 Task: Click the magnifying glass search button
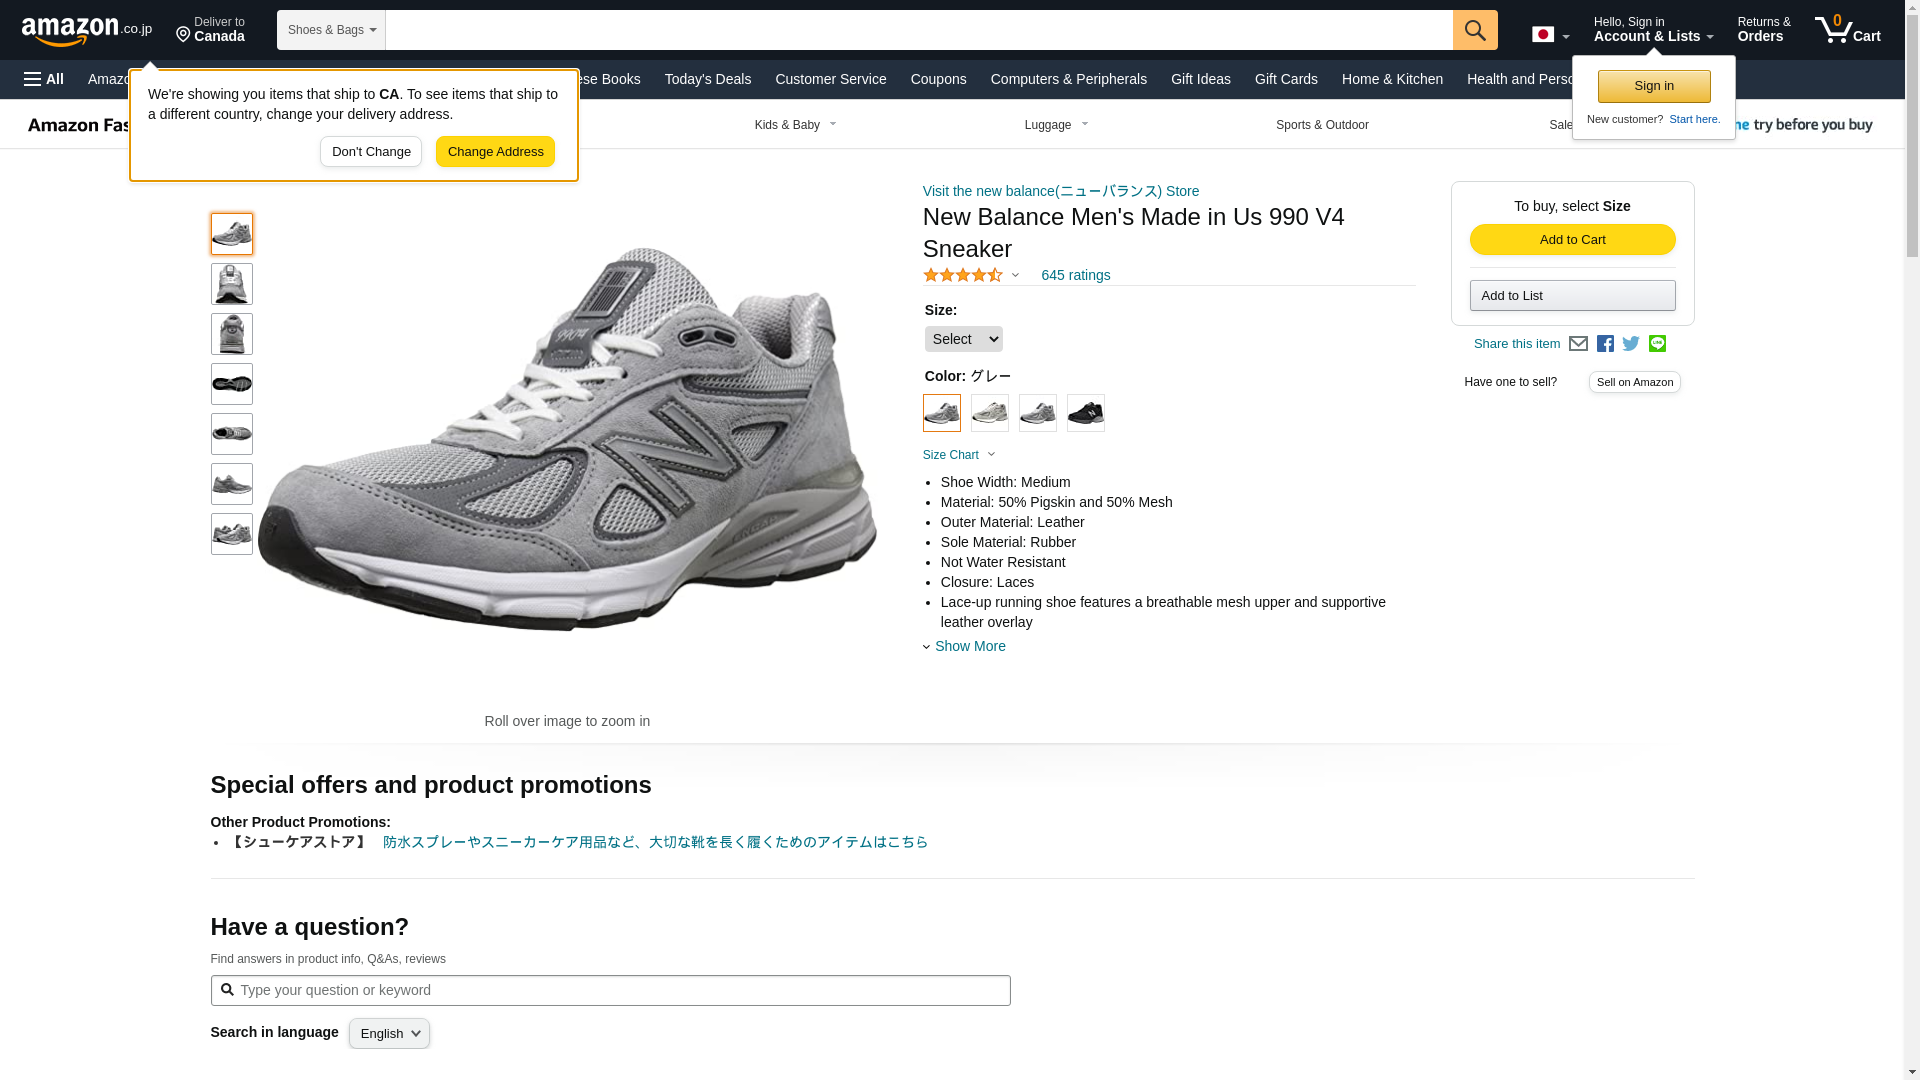1474,30
